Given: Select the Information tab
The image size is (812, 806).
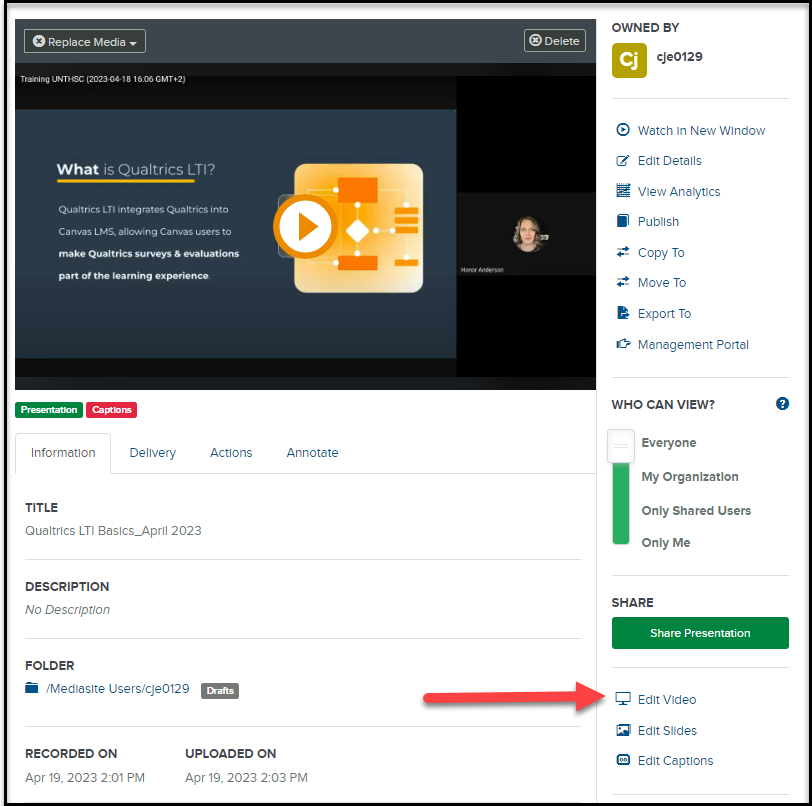Looking at the screenshot, I should (x=63, y=453).
